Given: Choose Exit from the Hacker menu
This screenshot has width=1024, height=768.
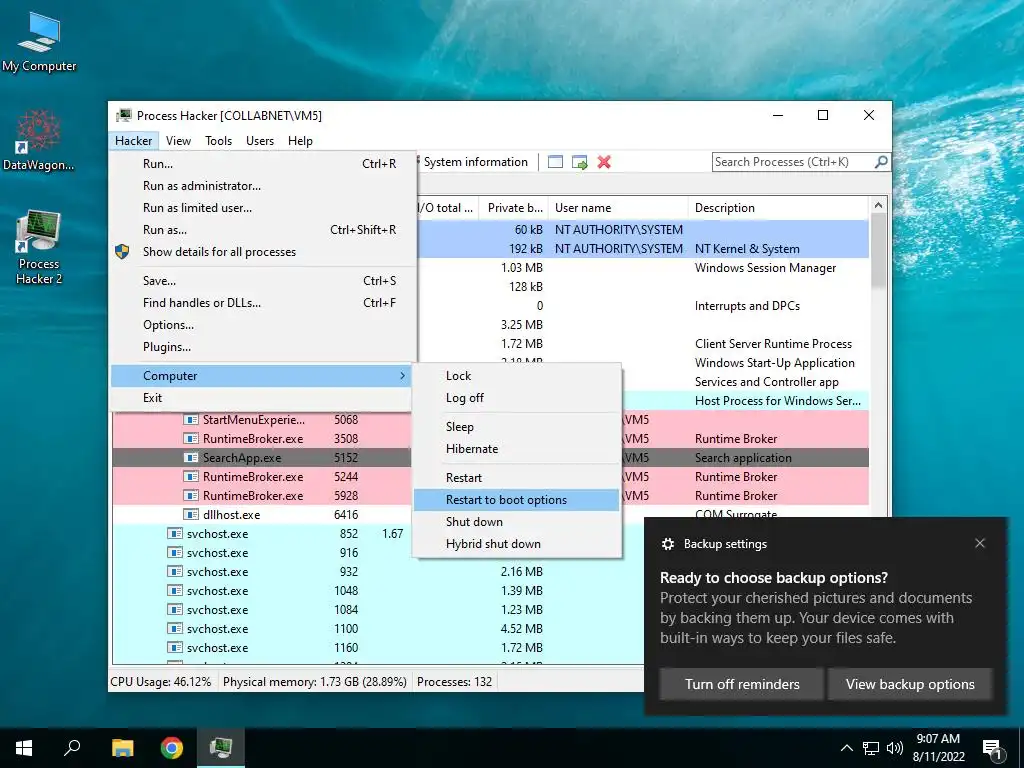Looking at the screenshot, I should pyautogui.click(x=263, y=398).
